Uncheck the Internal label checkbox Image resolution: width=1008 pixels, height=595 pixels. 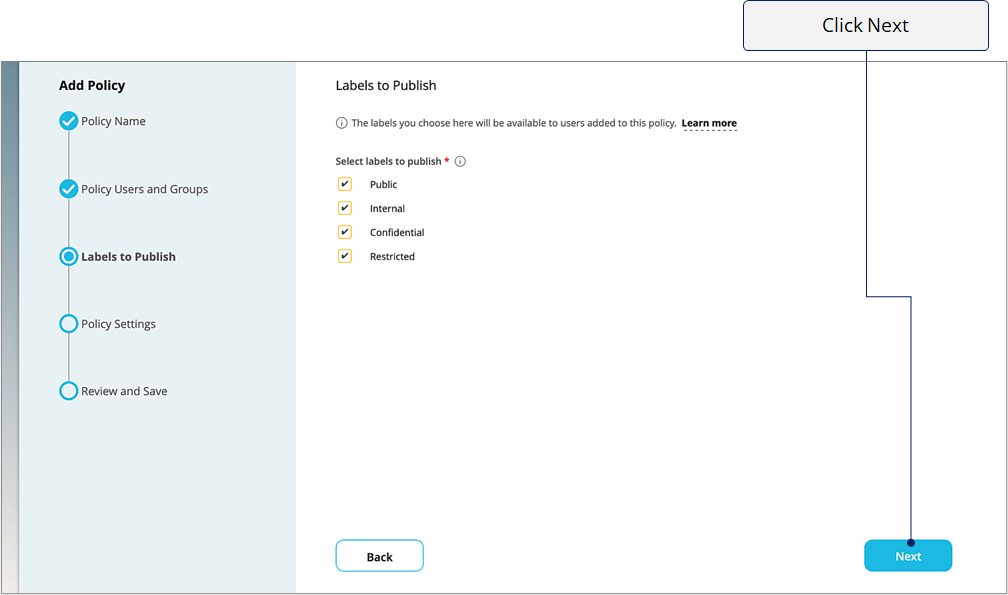(345, 208)
